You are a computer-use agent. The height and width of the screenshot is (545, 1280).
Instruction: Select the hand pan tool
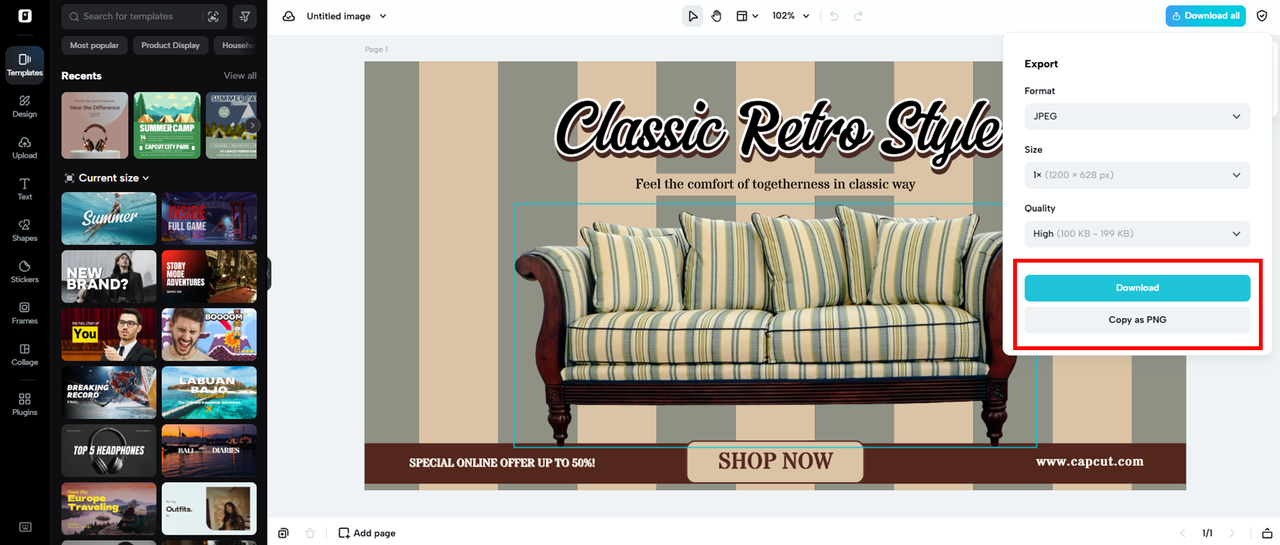[x=717, y=16]
